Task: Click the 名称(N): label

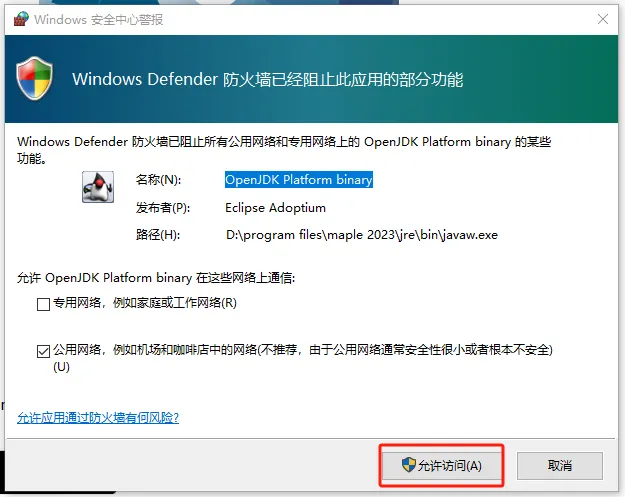Action: pyautogui.click(x=158, y=180)
